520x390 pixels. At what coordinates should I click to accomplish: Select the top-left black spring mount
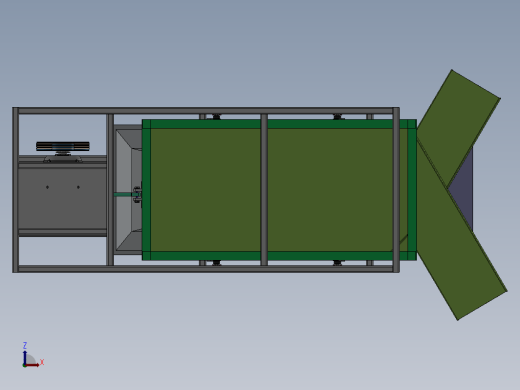[217, 117]
